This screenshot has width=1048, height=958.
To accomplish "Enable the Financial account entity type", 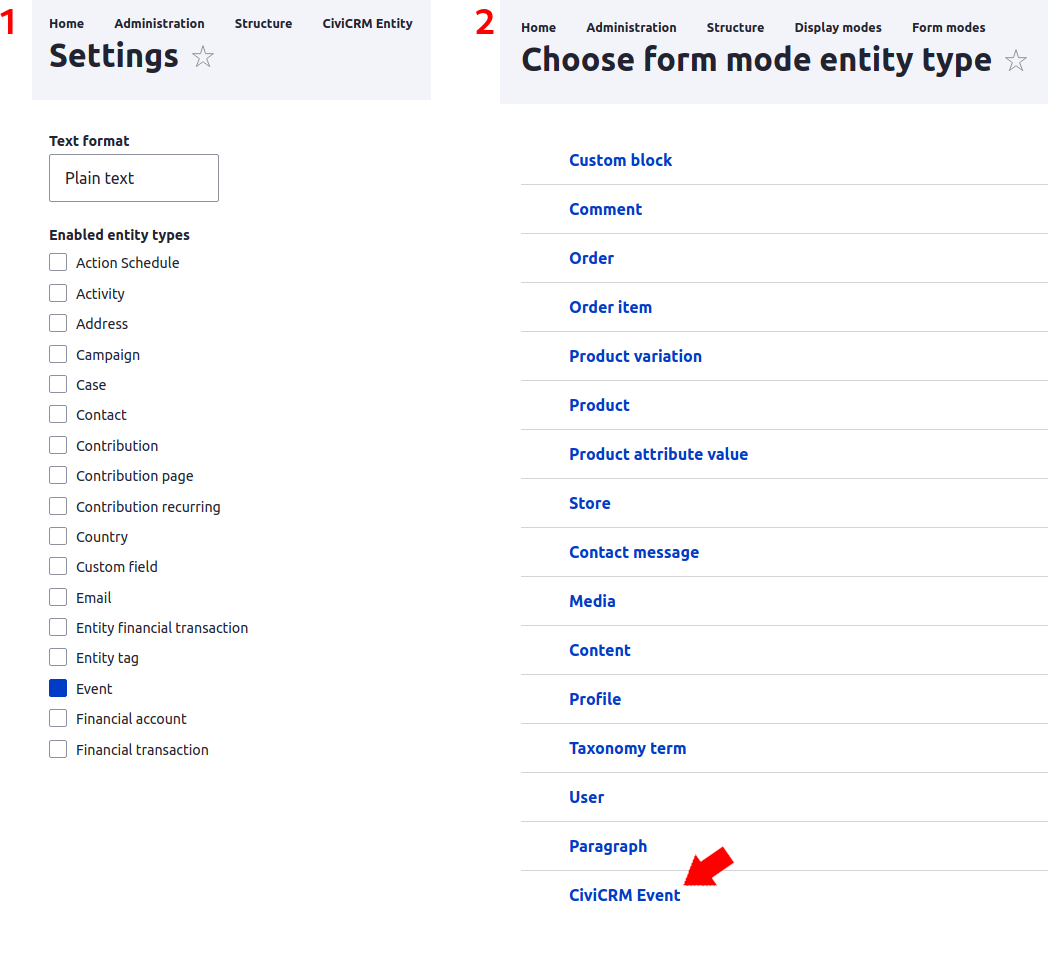I will click(58, 718).
